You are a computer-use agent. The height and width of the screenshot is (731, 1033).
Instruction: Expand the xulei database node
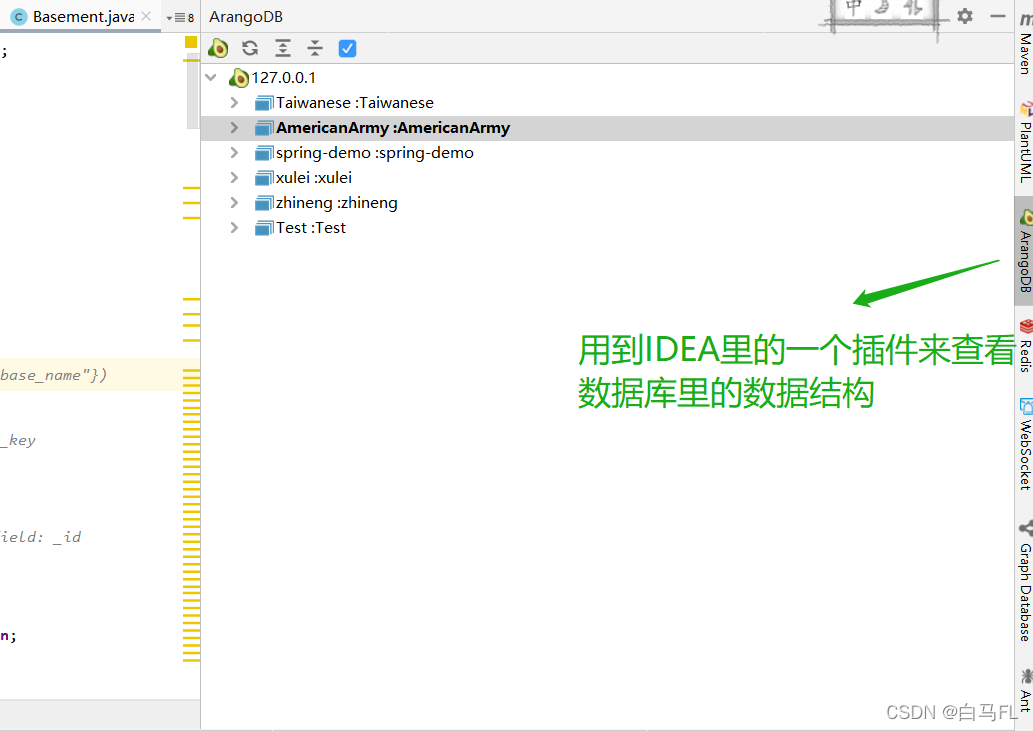point(234,178)
